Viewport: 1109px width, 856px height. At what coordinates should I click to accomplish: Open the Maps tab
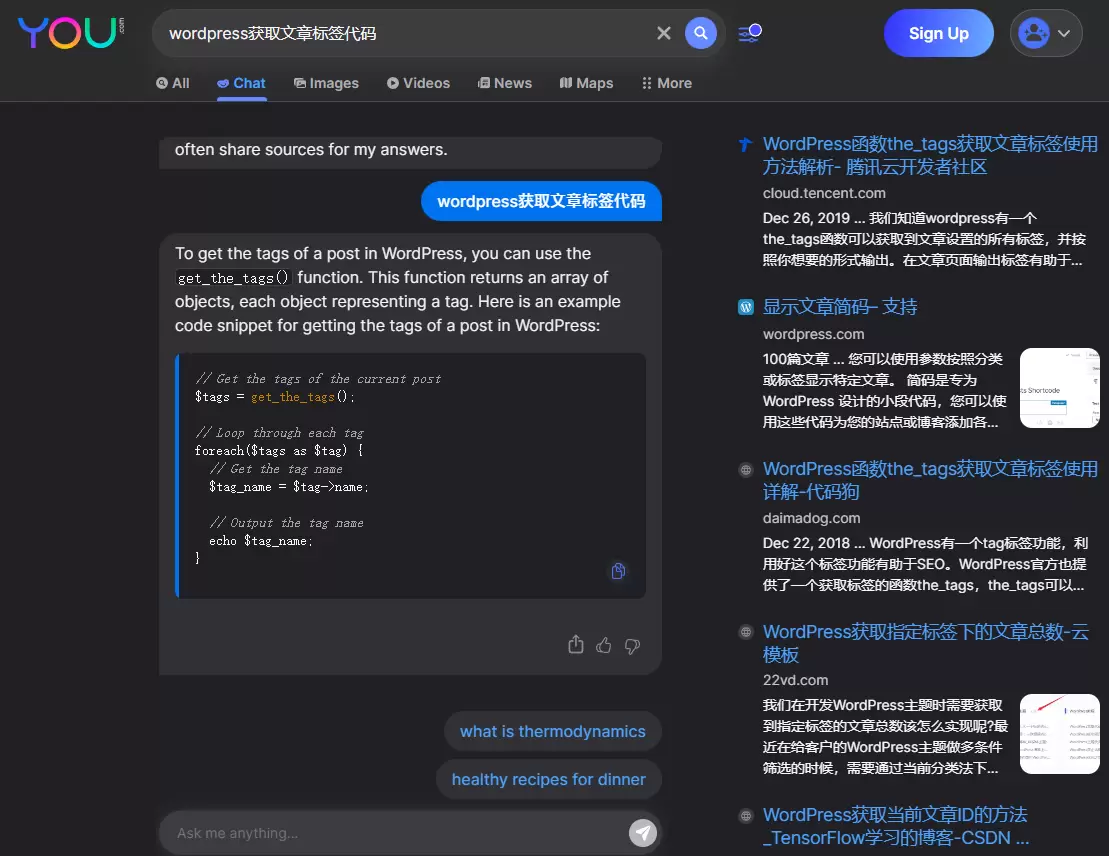(x=586, y=83)
